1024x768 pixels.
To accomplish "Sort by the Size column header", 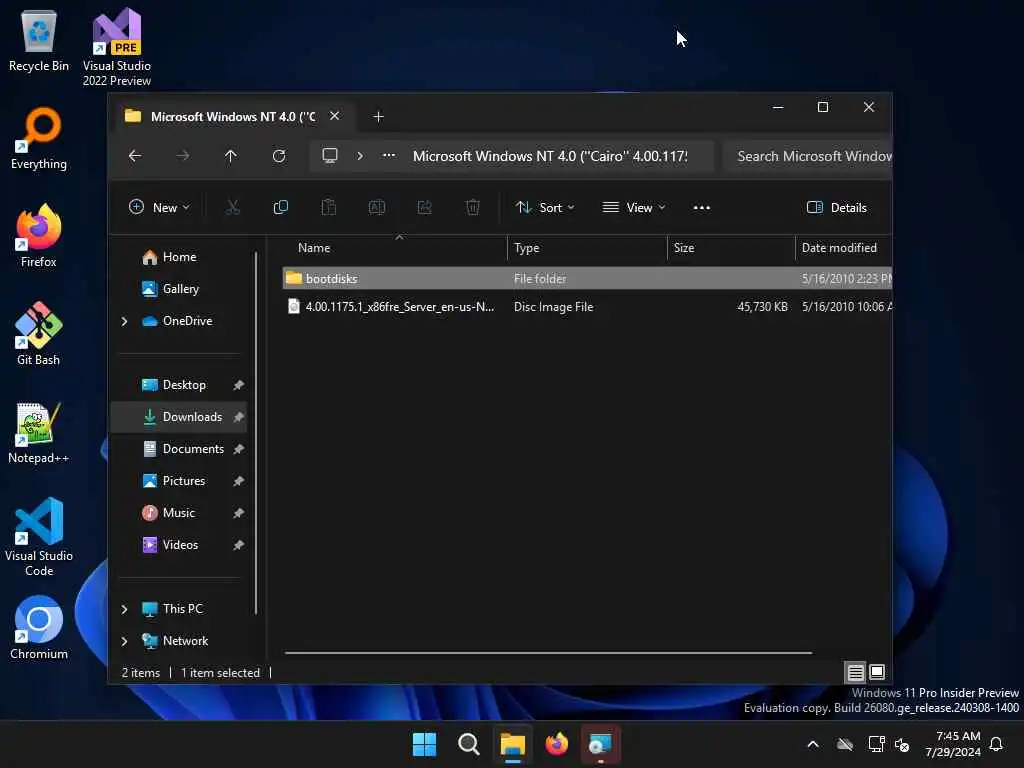I will click(731, 248).
